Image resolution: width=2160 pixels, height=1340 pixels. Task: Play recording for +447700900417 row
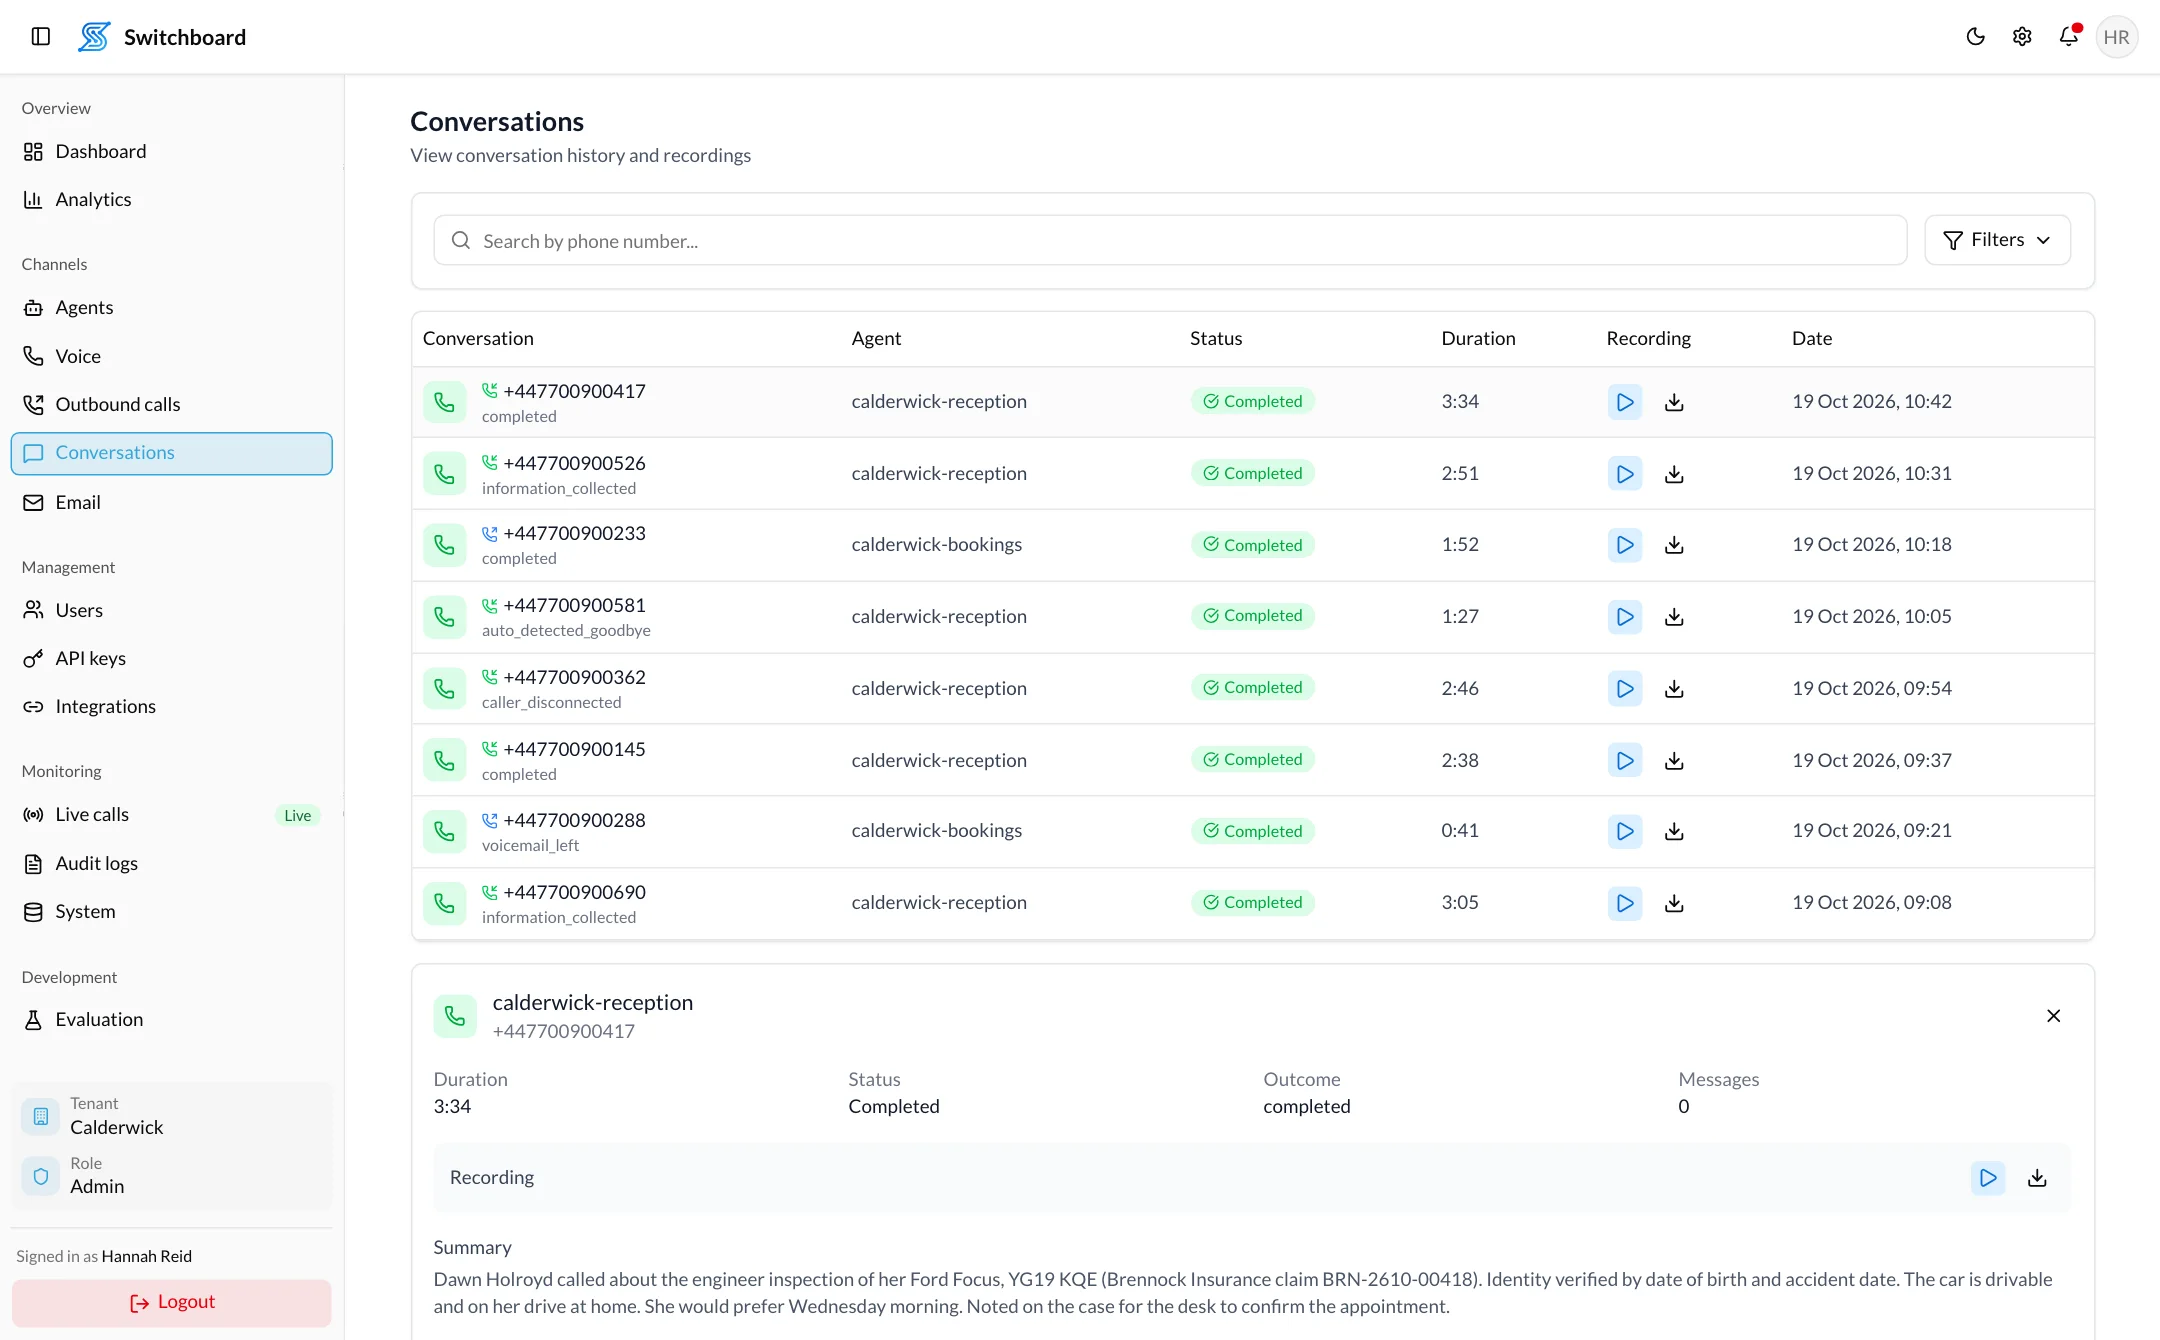click(1624, 402)
